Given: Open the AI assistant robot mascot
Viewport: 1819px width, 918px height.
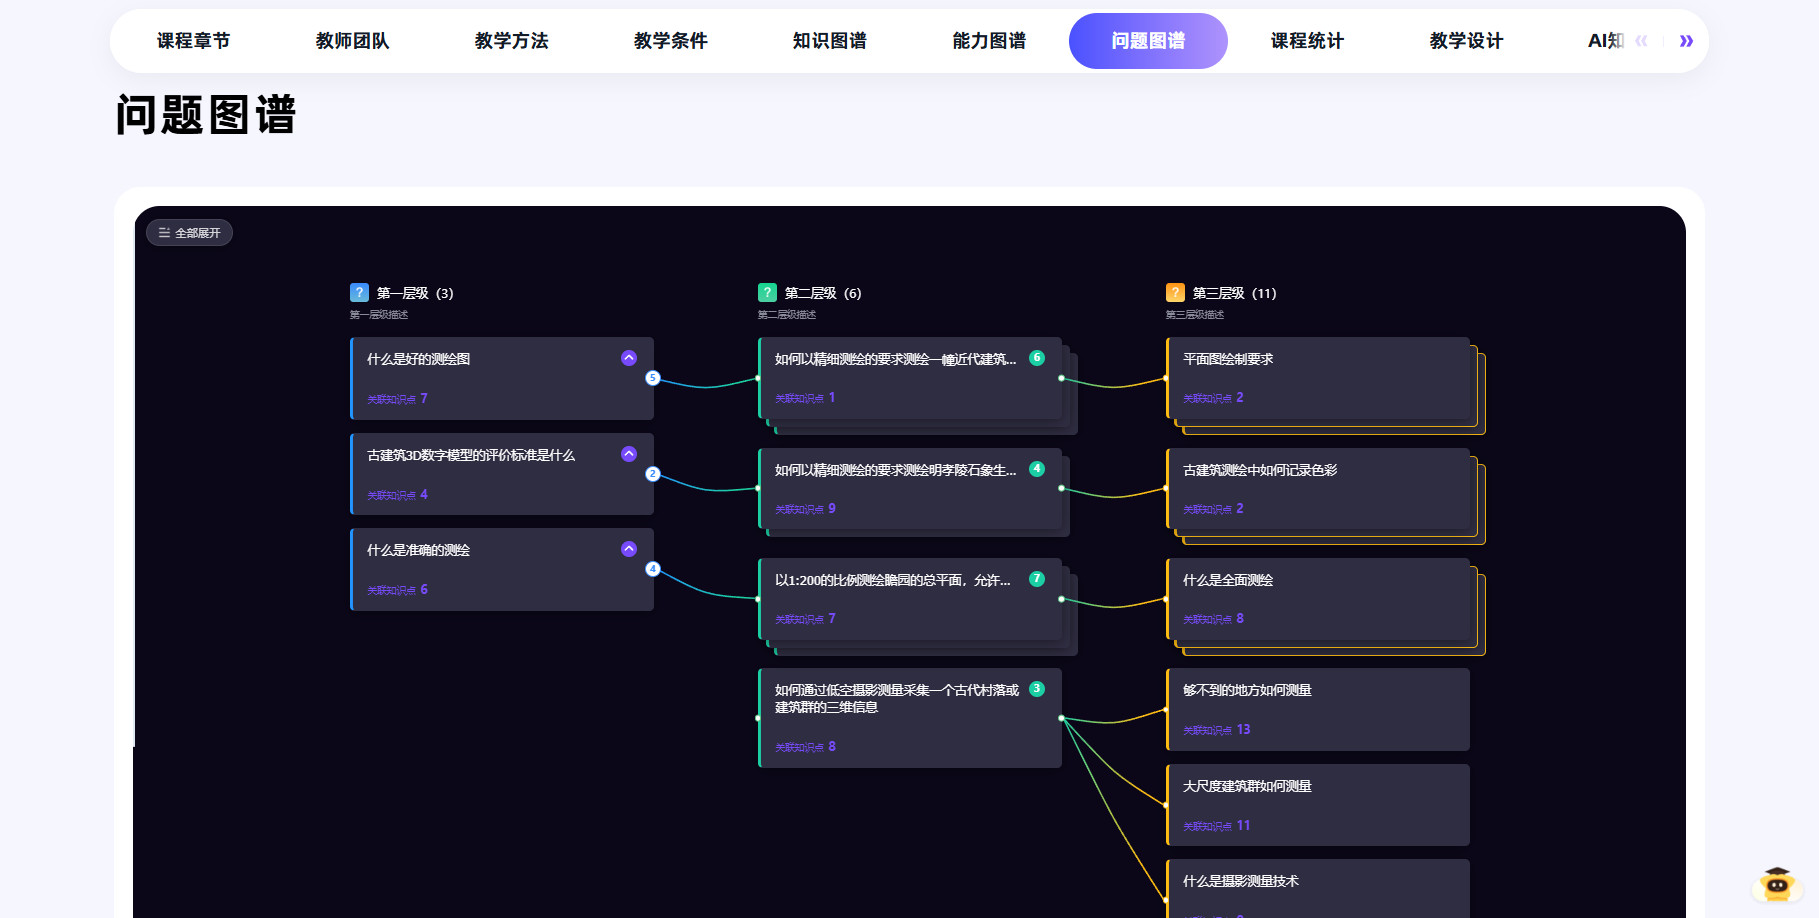Looking at the screenshot, I should click(x=1776, y=885).
